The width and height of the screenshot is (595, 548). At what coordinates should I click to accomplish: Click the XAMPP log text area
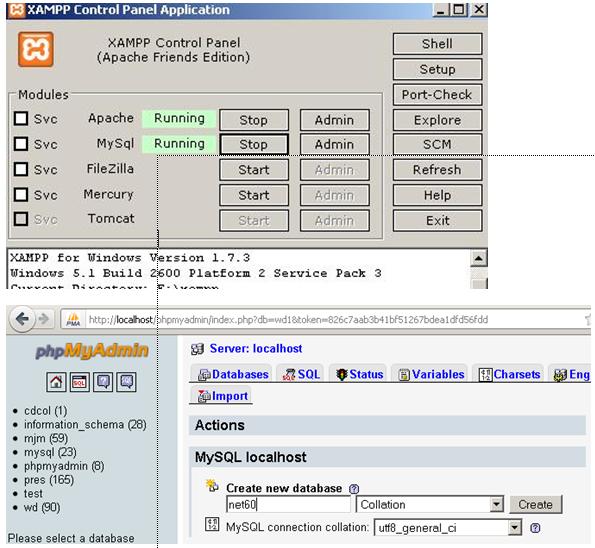coord(238,269)
